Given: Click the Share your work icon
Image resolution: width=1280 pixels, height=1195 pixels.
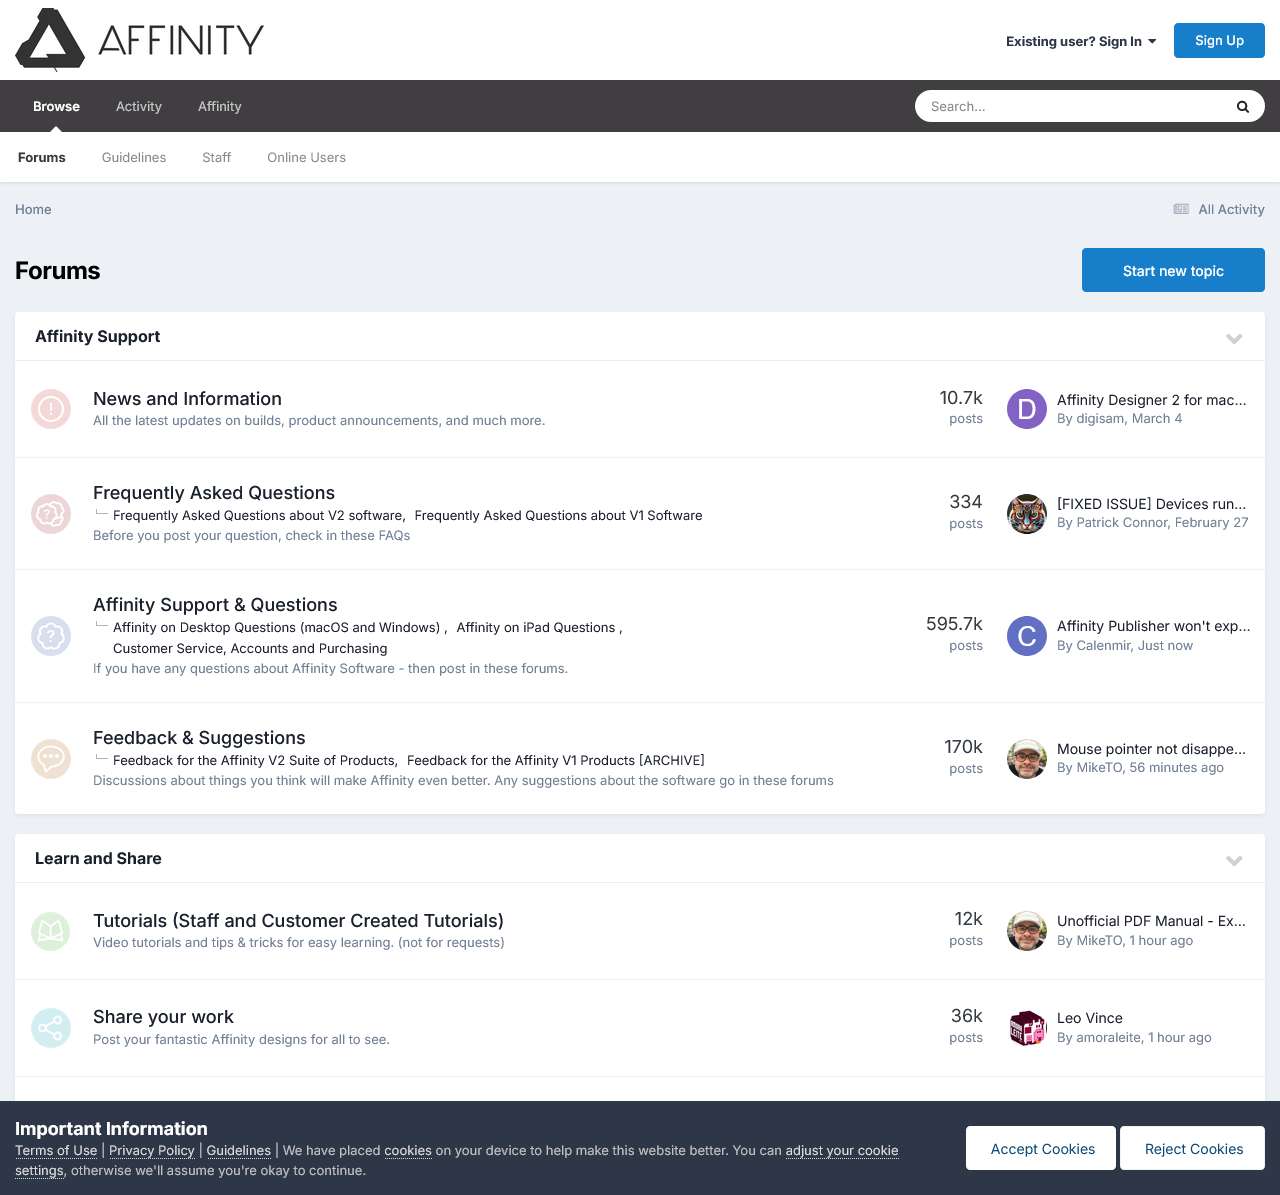Looking at the screenshot, I should [51, 1028].
